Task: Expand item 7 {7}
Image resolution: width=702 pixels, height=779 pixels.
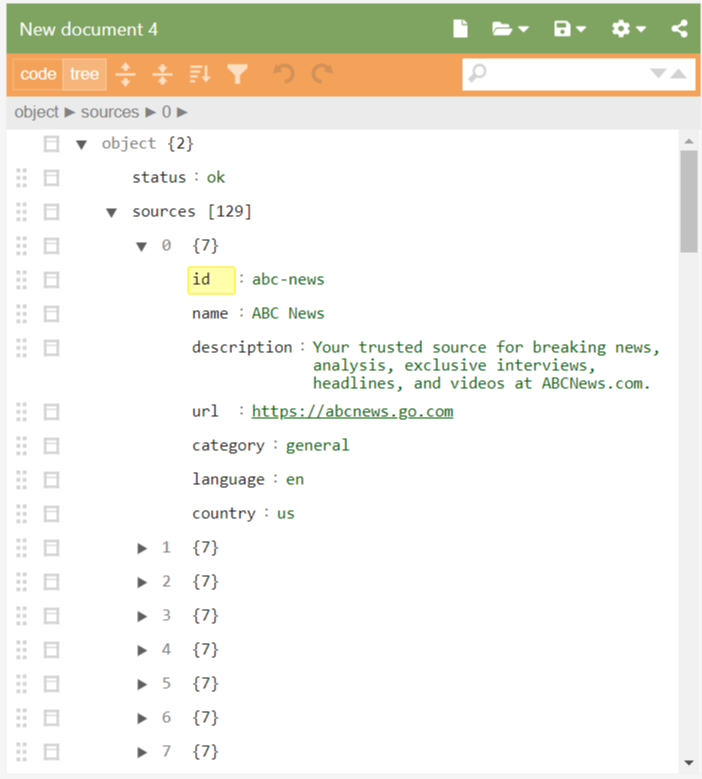Action: 142,752
